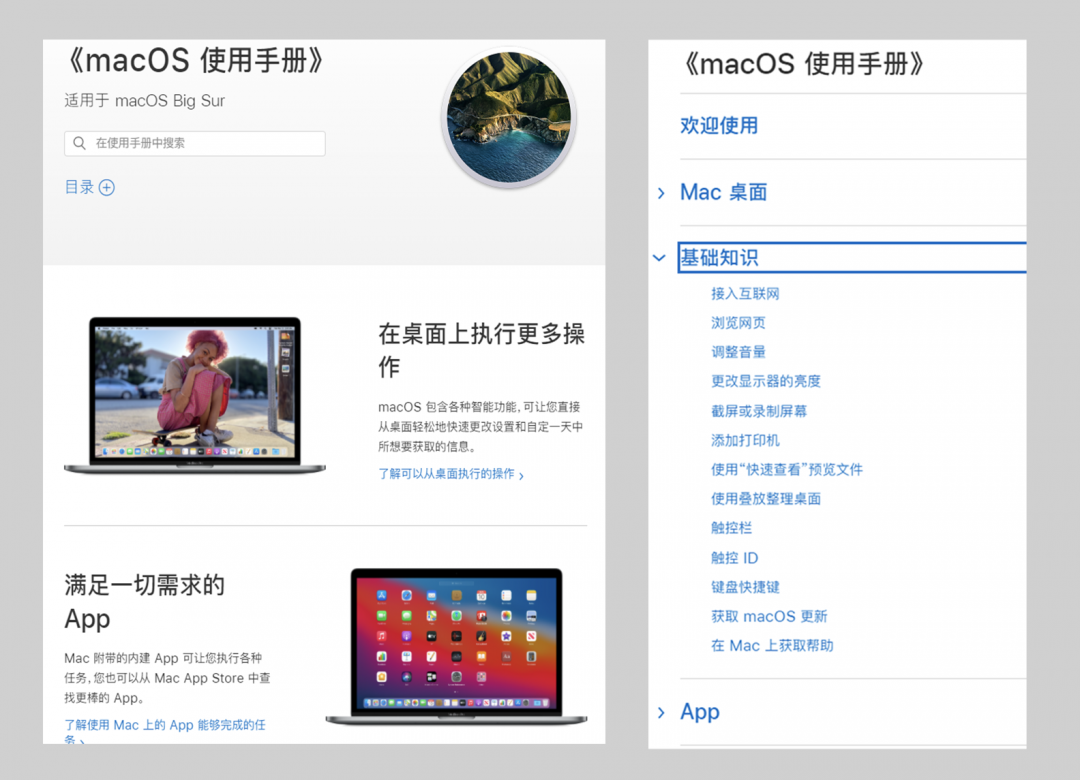Click the Big Sur round landscape image
The image size is (1080, 780).
[x=509, y=118]
